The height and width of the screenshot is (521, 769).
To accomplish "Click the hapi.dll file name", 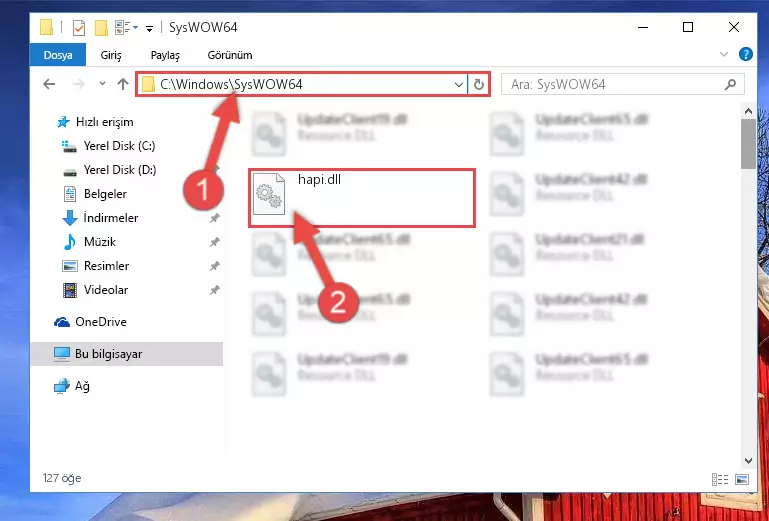I will (319, 180).
